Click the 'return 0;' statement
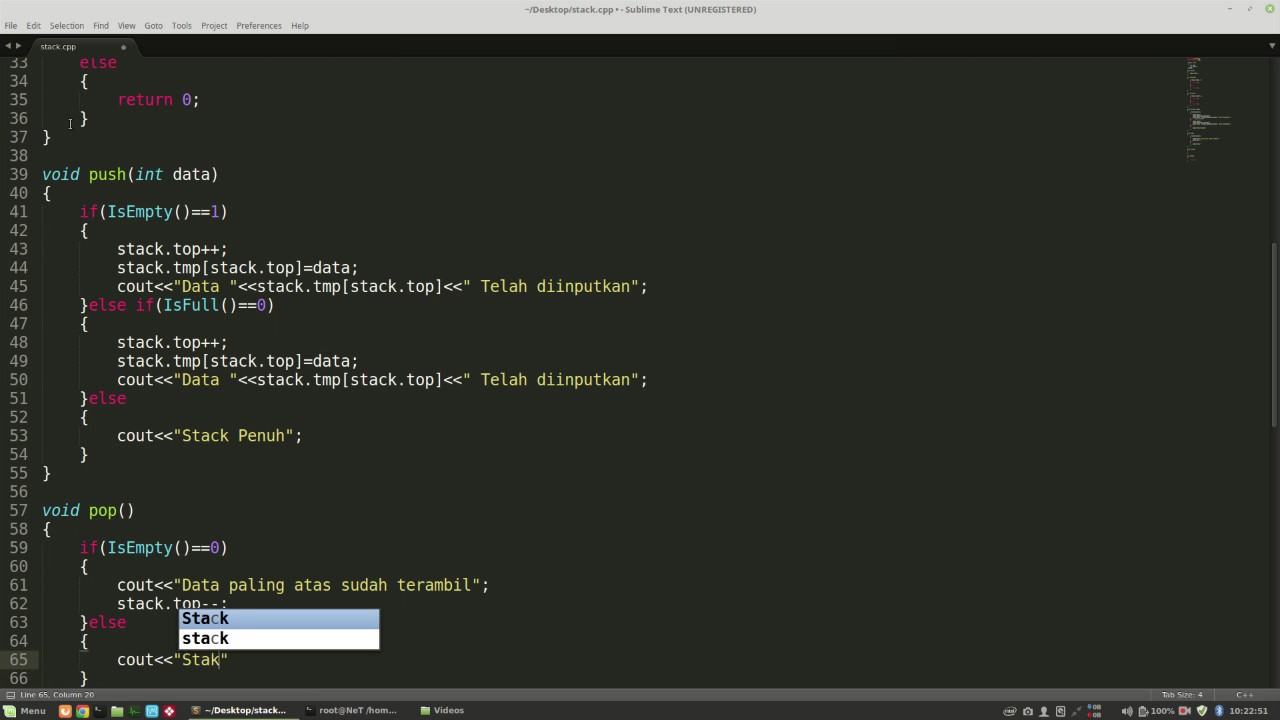This screenshot has width=1280, height=720. pos(158,100)
